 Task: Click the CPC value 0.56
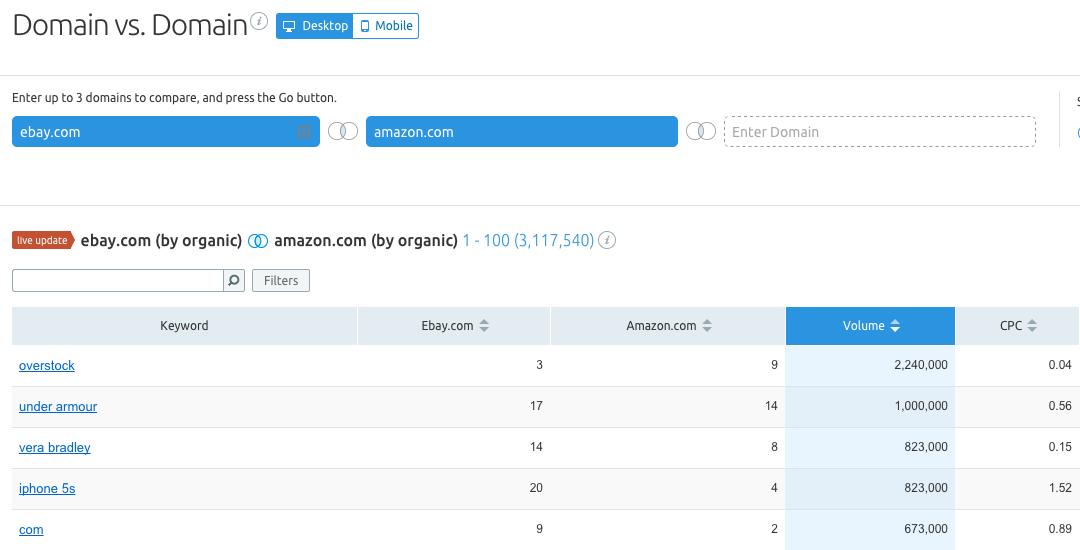coord(1060,406)
